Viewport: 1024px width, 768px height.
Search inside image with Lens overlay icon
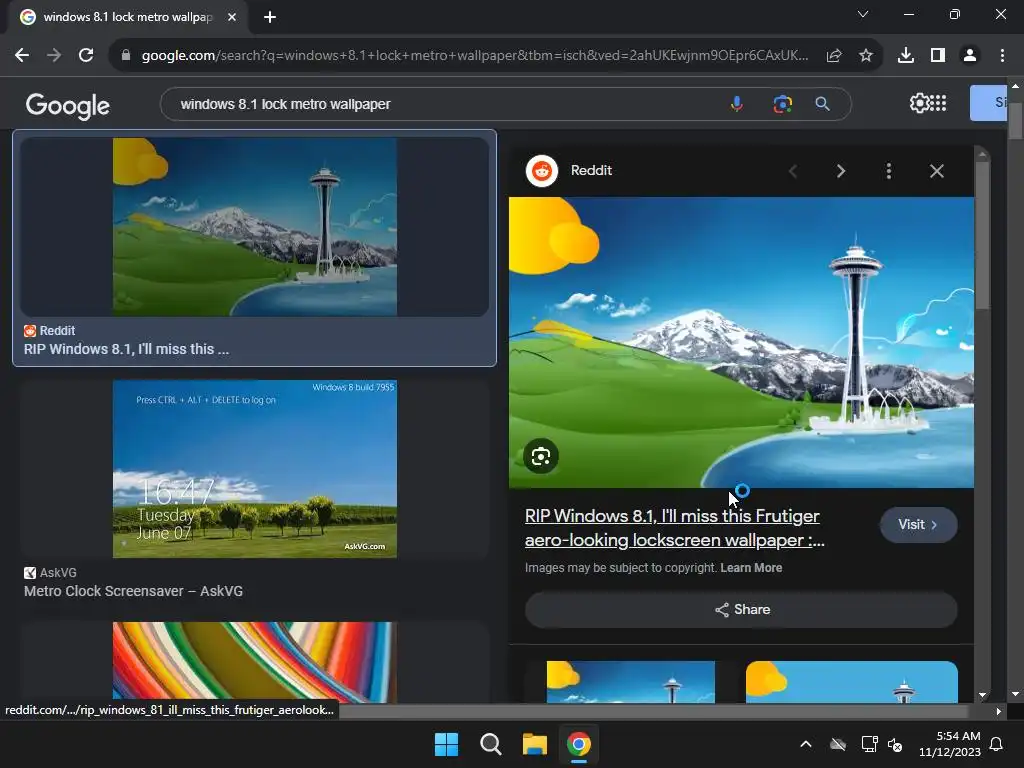point(541,456)
